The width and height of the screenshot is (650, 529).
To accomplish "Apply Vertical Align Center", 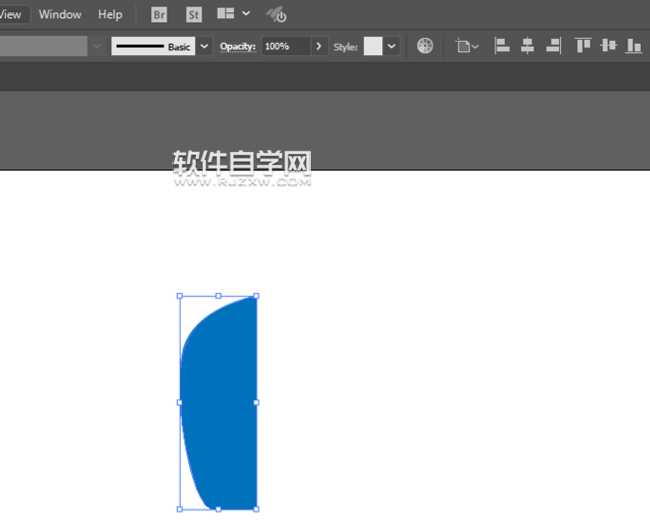I will 608,46.
